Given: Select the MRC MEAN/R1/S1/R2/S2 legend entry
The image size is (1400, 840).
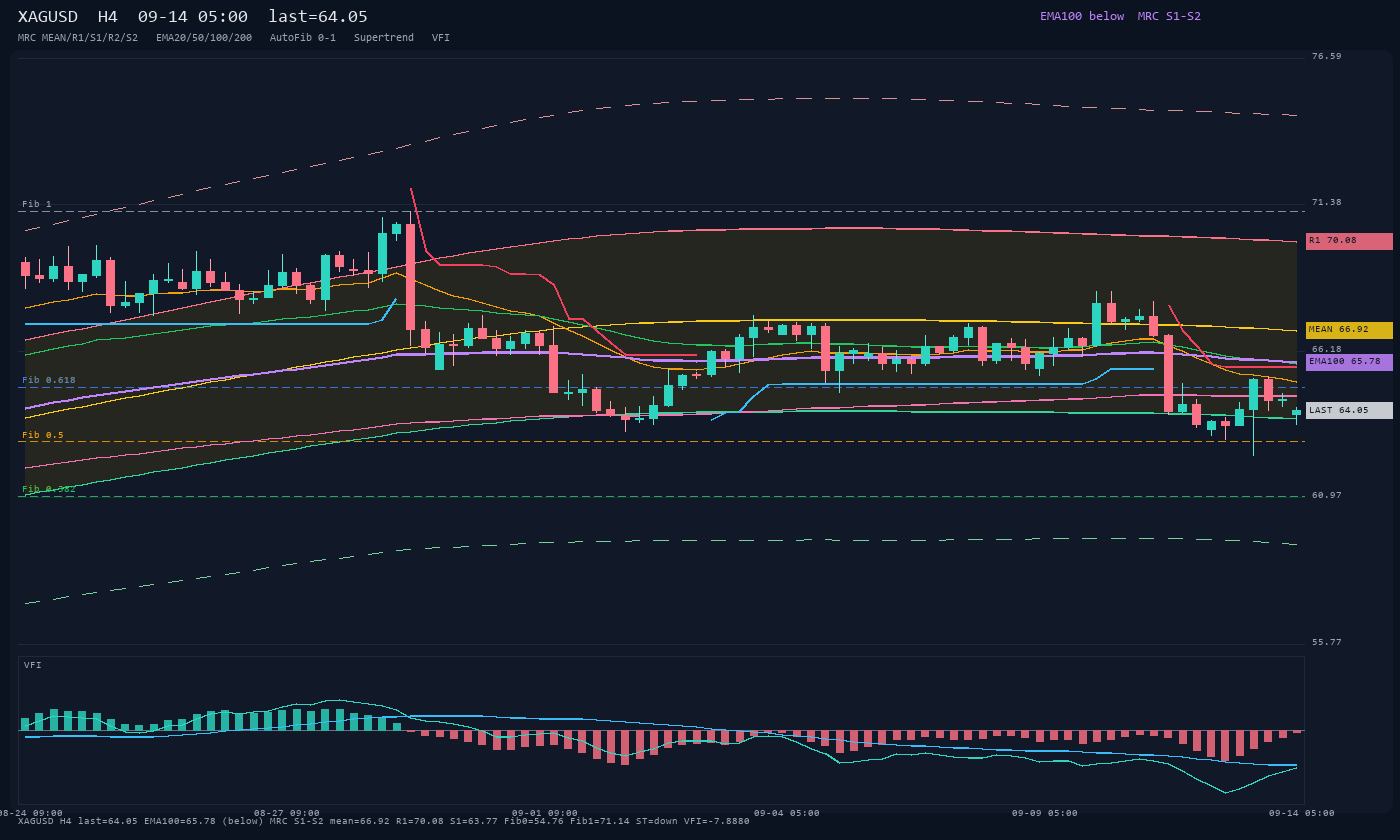Looking at the screenshot, I should click(78, 38).
